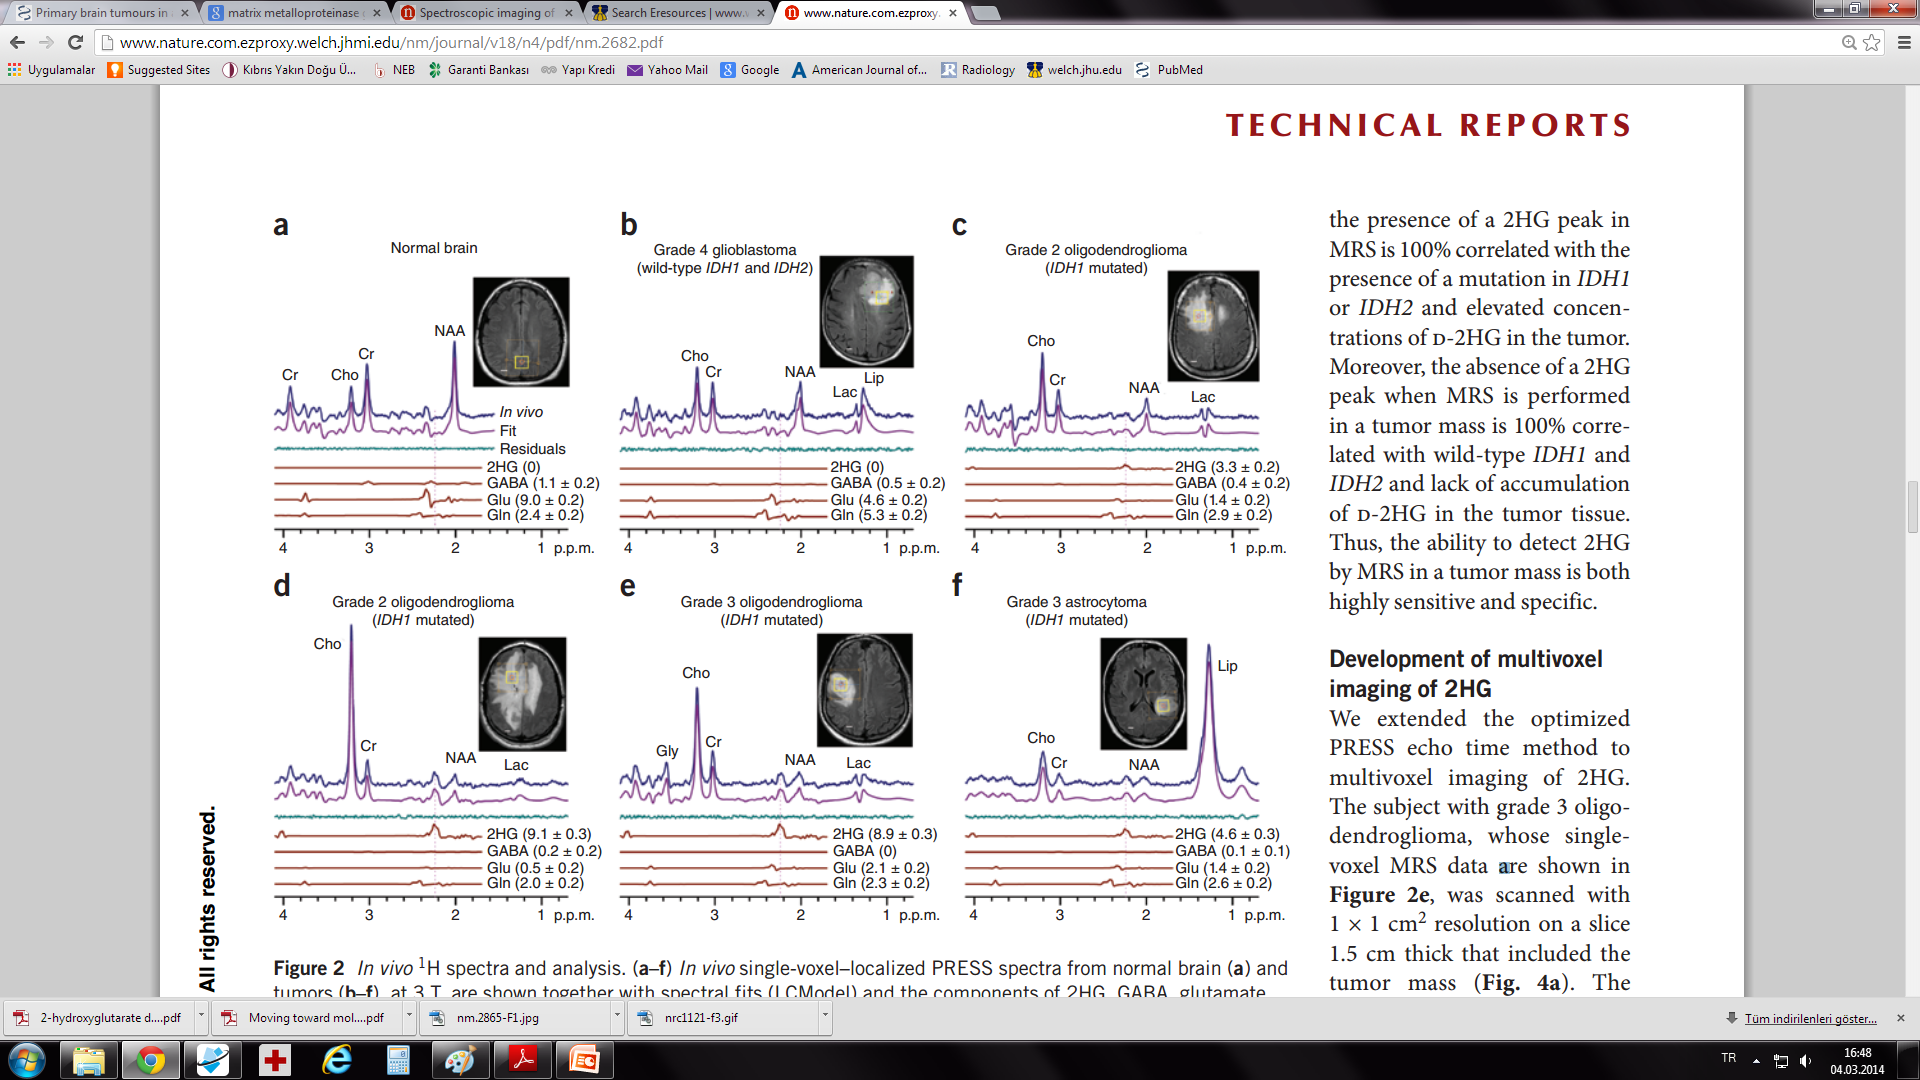
Task: Open the PubMed bookmark
Action: click(x=1169, y=70)
